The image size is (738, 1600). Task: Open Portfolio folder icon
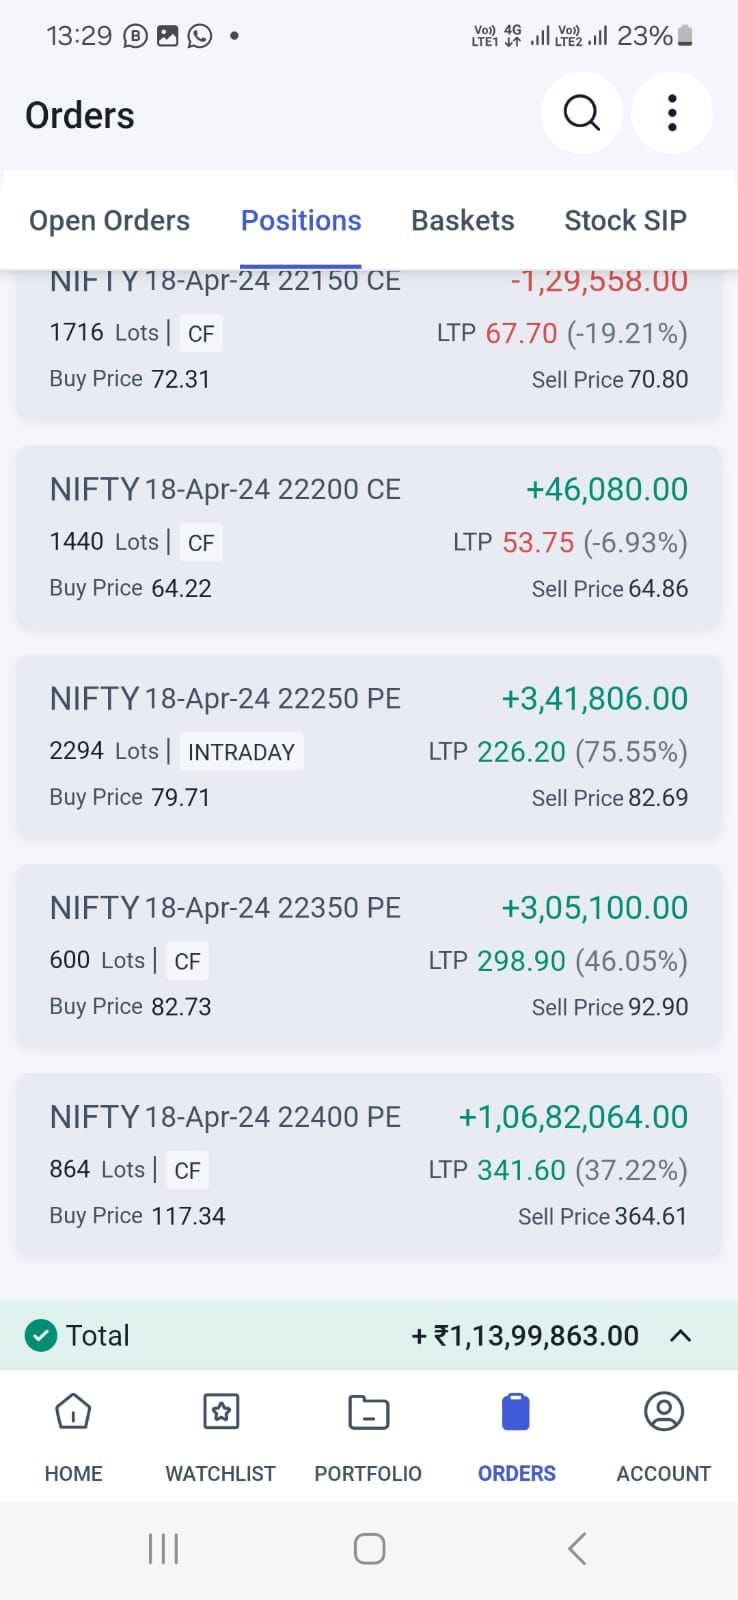(368, 1412)
